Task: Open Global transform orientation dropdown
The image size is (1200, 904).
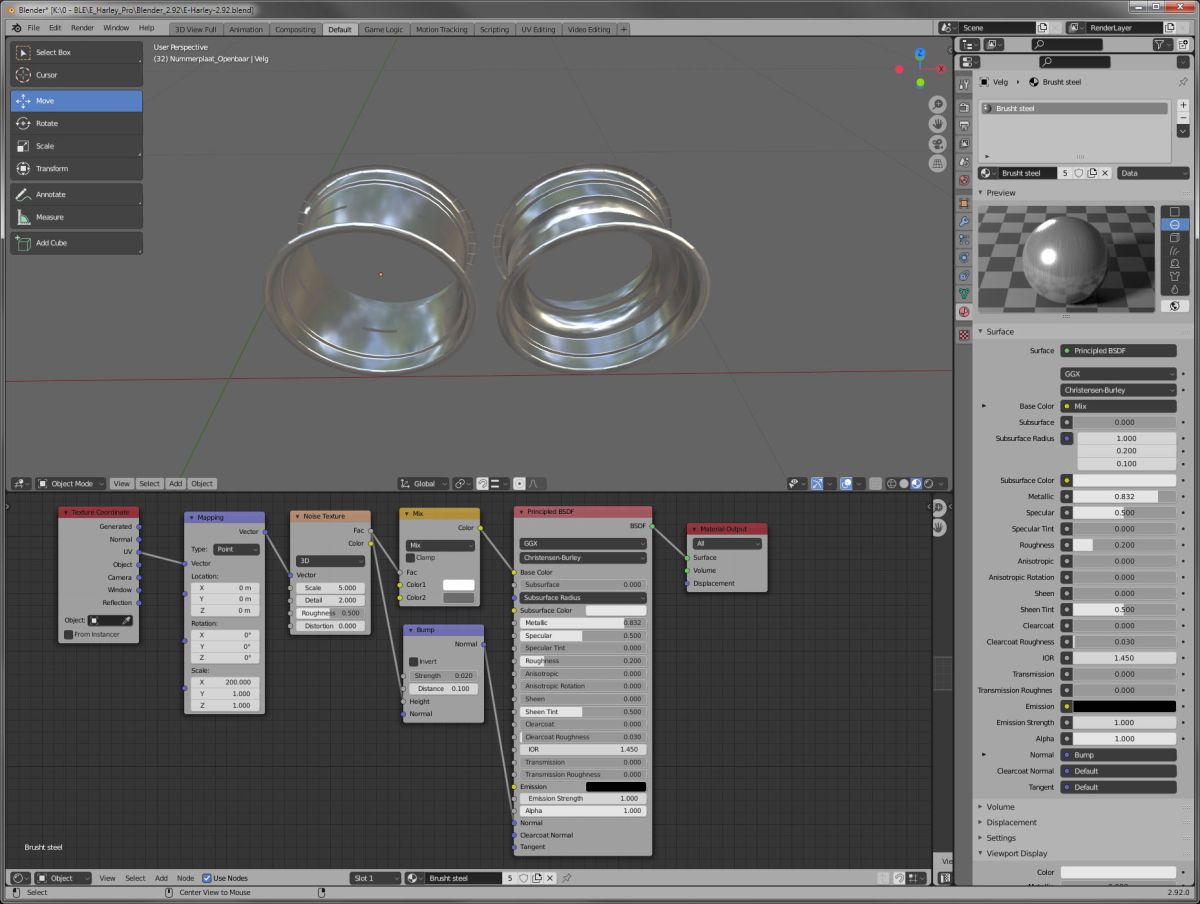Action: [425, 483]
